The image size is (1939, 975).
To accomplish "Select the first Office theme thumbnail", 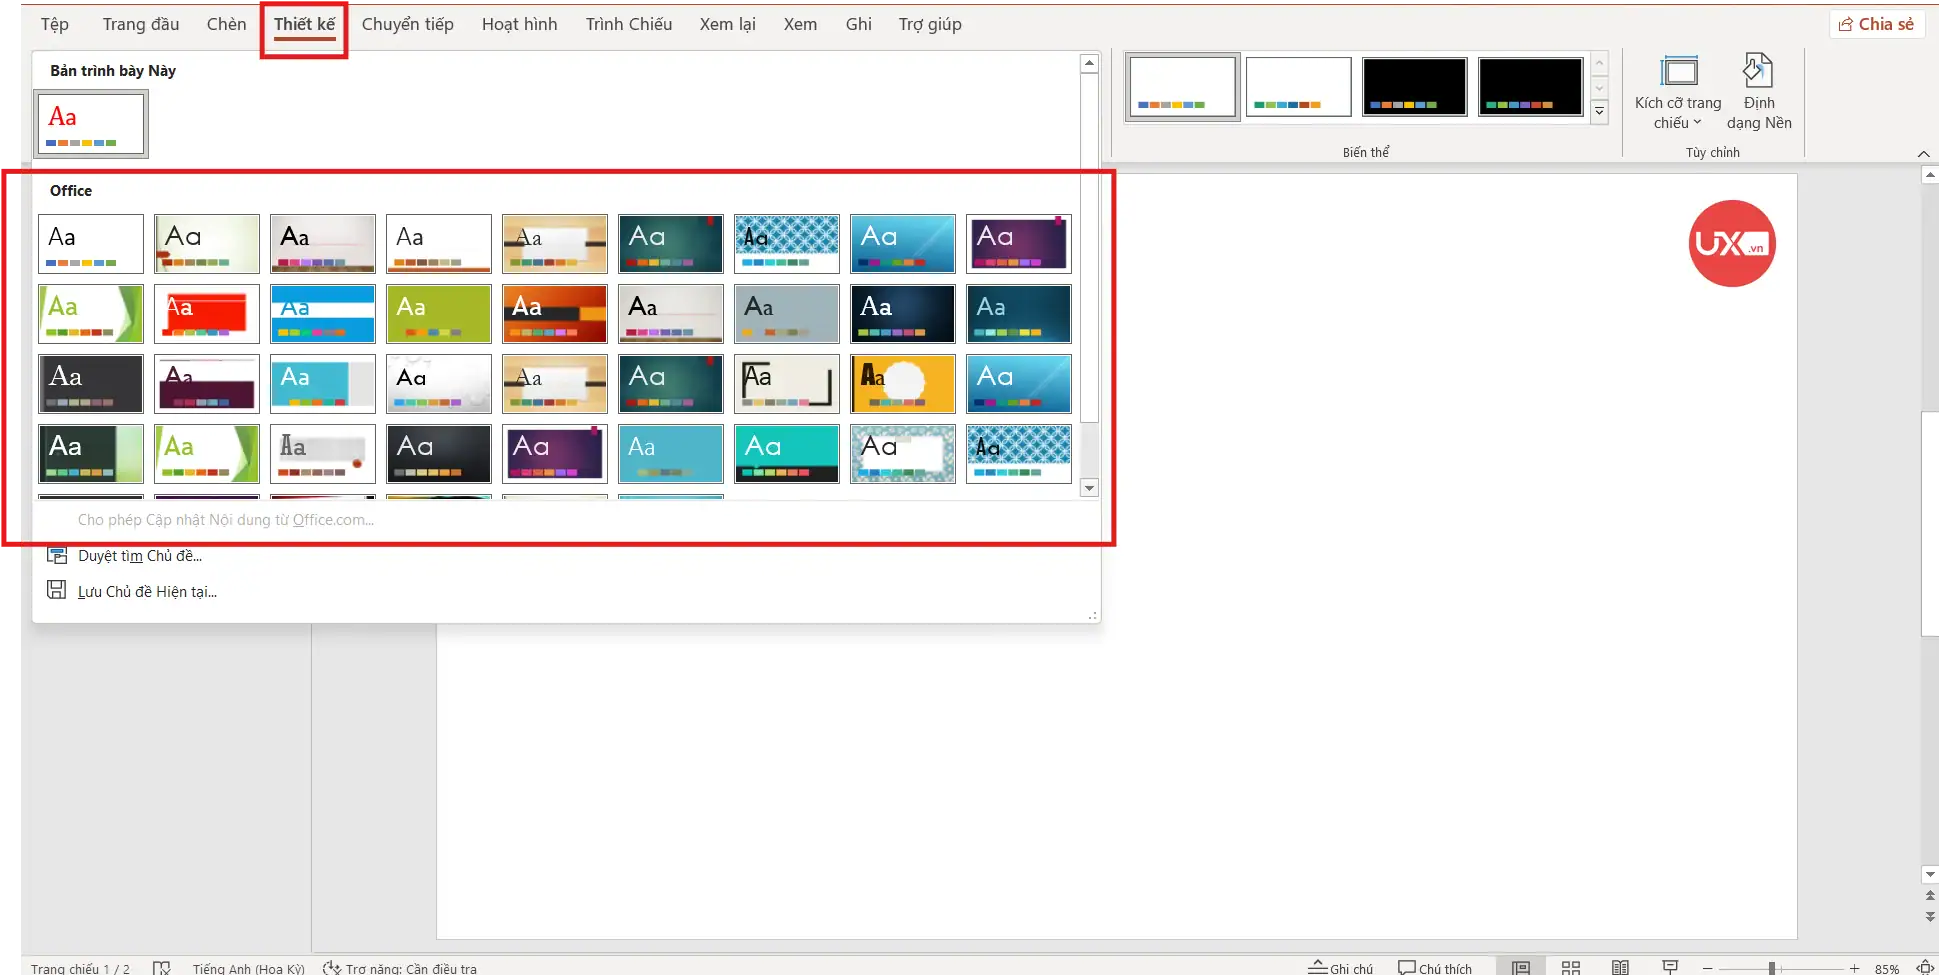I will tap(90, 243).
